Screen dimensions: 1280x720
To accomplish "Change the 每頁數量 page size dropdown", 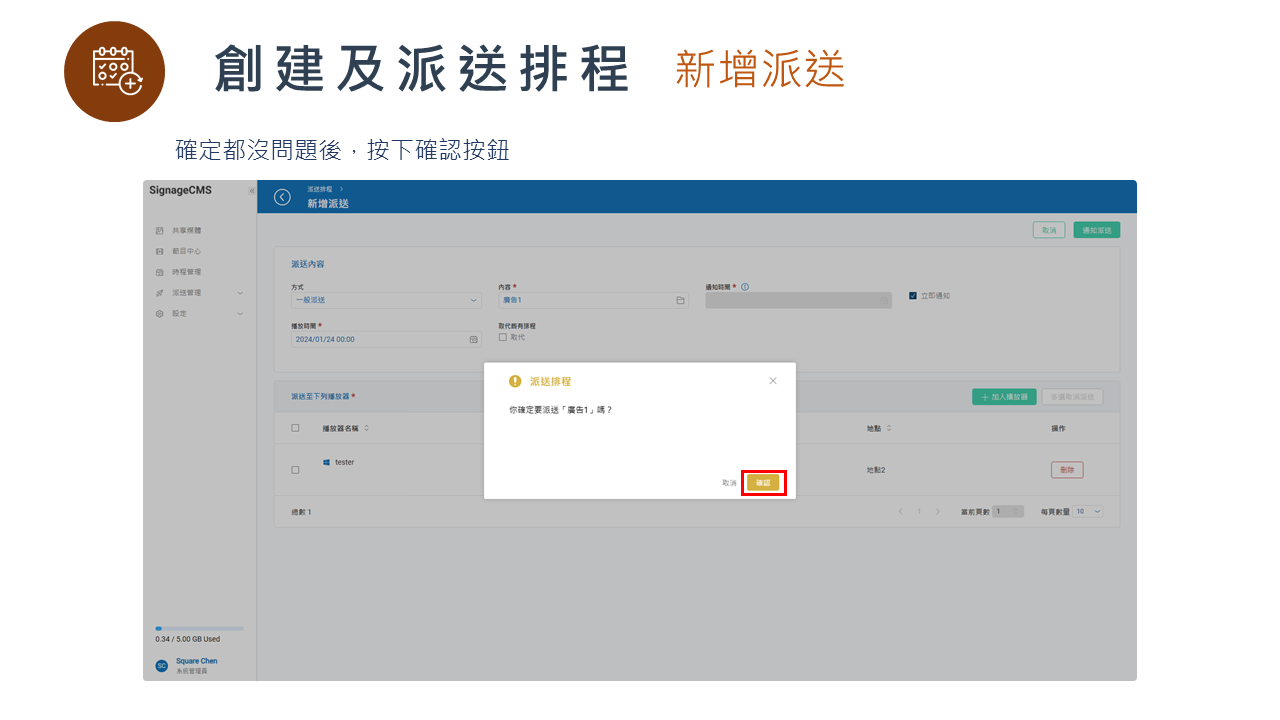I will (1088, 510).
